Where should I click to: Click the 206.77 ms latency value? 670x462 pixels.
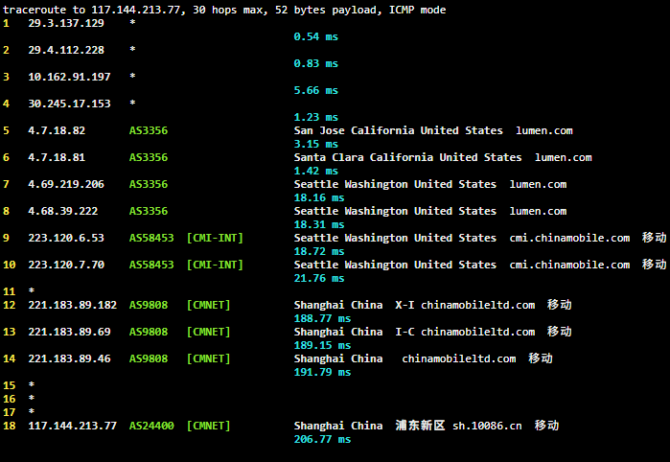pos(319,439)
